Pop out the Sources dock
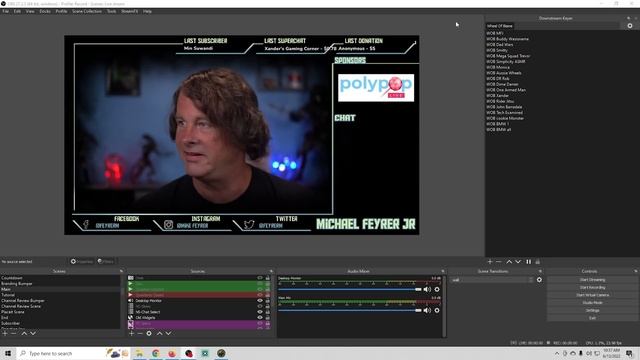 tap(271, 271)
